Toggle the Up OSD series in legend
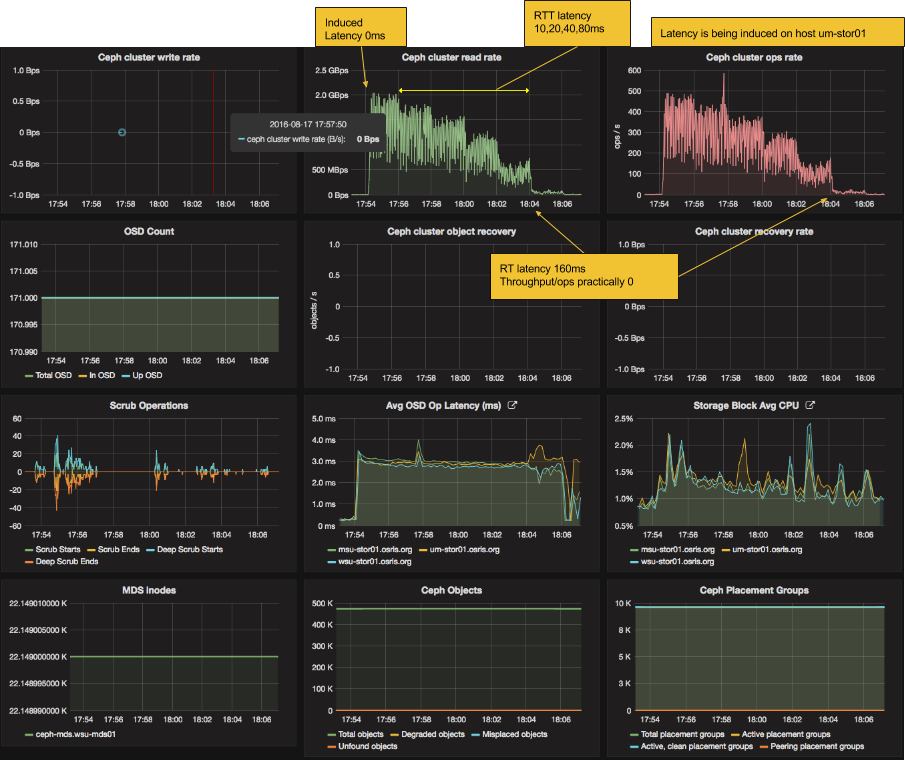Image resolution: width=905 pixels, height=760 pixels. 145,375
